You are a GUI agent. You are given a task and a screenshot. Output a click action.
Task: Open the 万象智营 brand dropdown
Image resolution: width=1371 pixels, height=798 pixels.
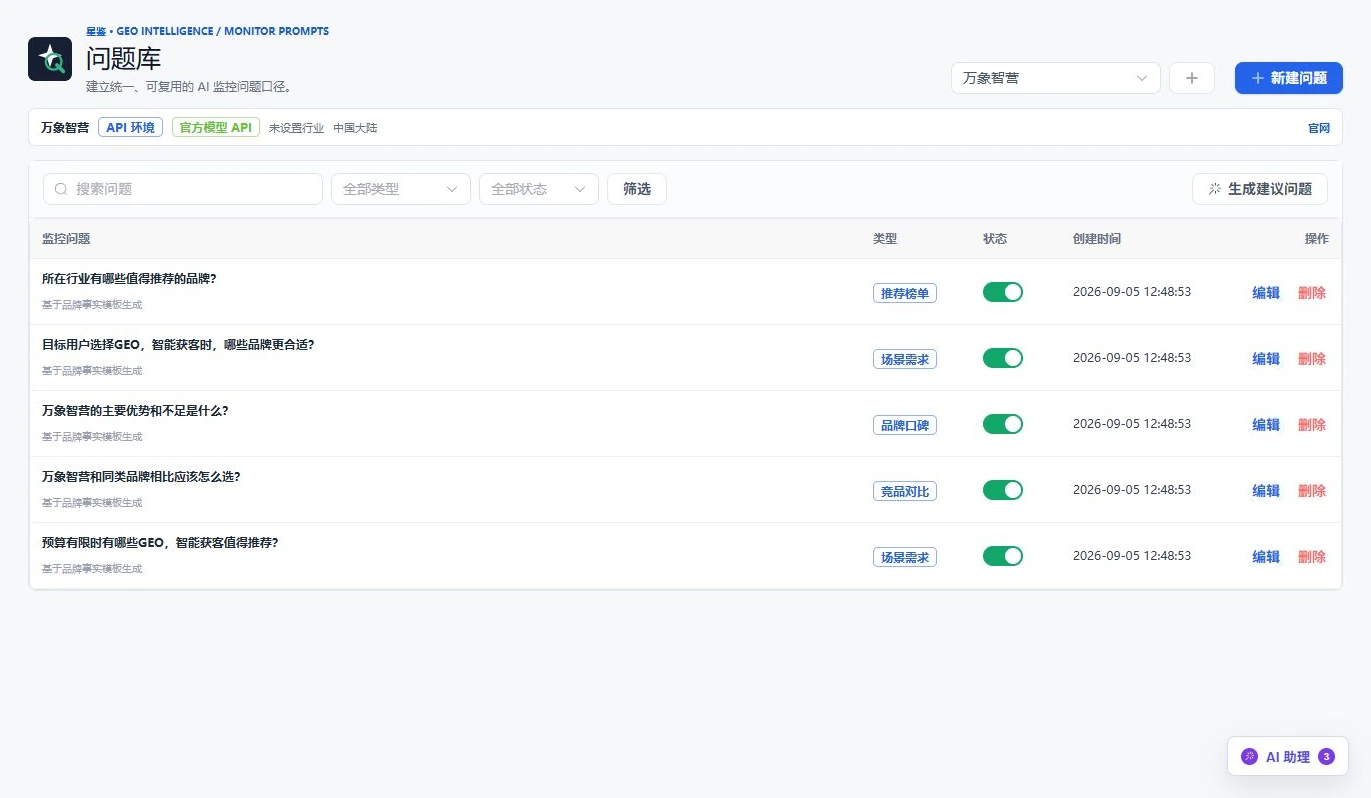coord(1056,78)
